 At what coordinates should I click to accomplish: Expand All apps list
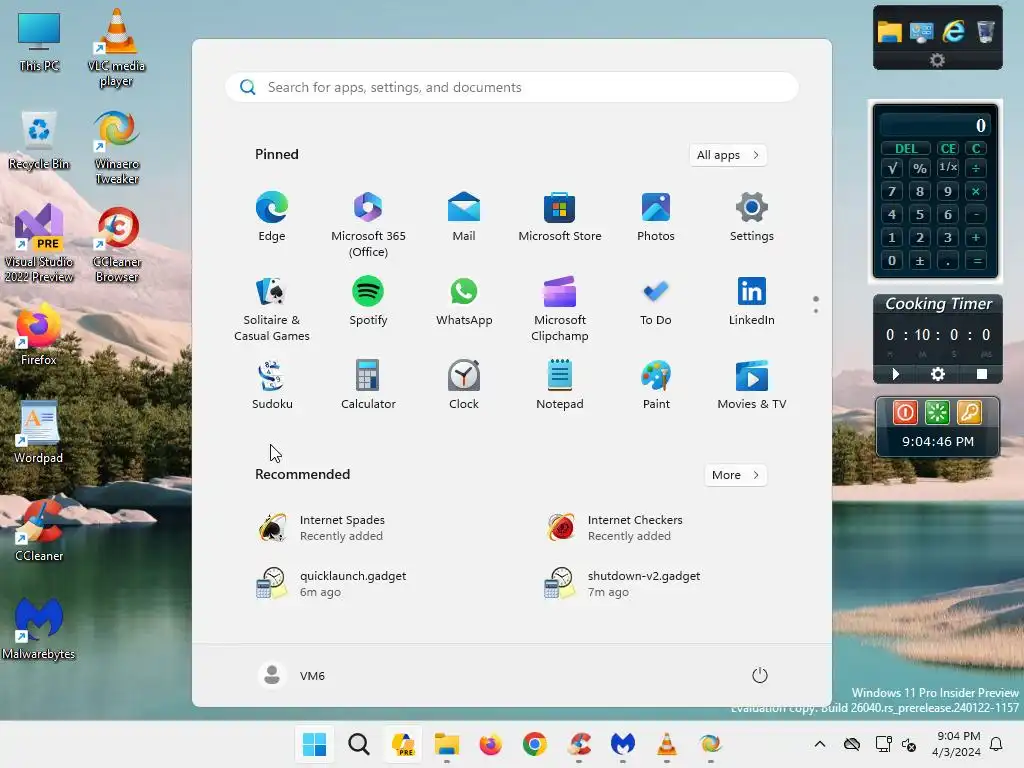tap(728, 155)
